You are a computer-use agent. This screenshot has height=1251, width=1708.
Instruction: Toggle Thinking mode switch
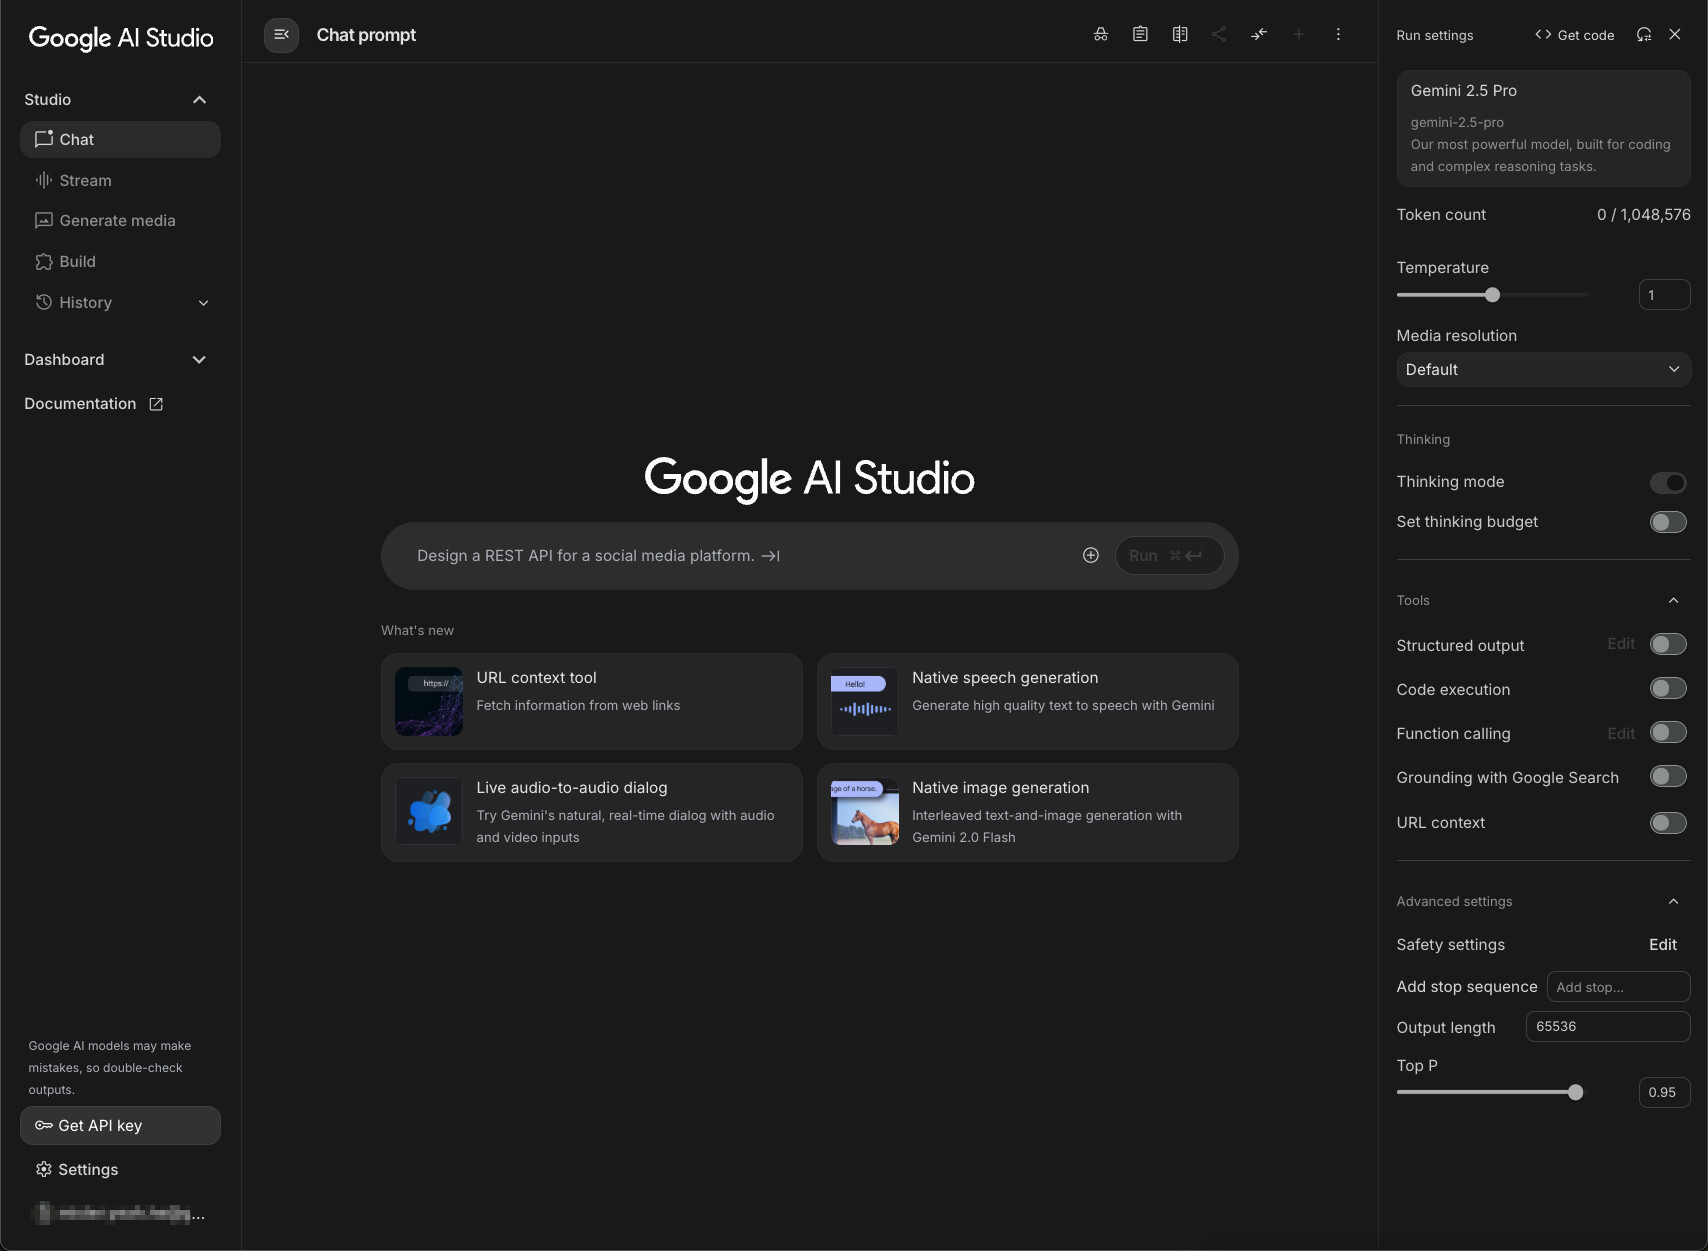click(1668, 482)
